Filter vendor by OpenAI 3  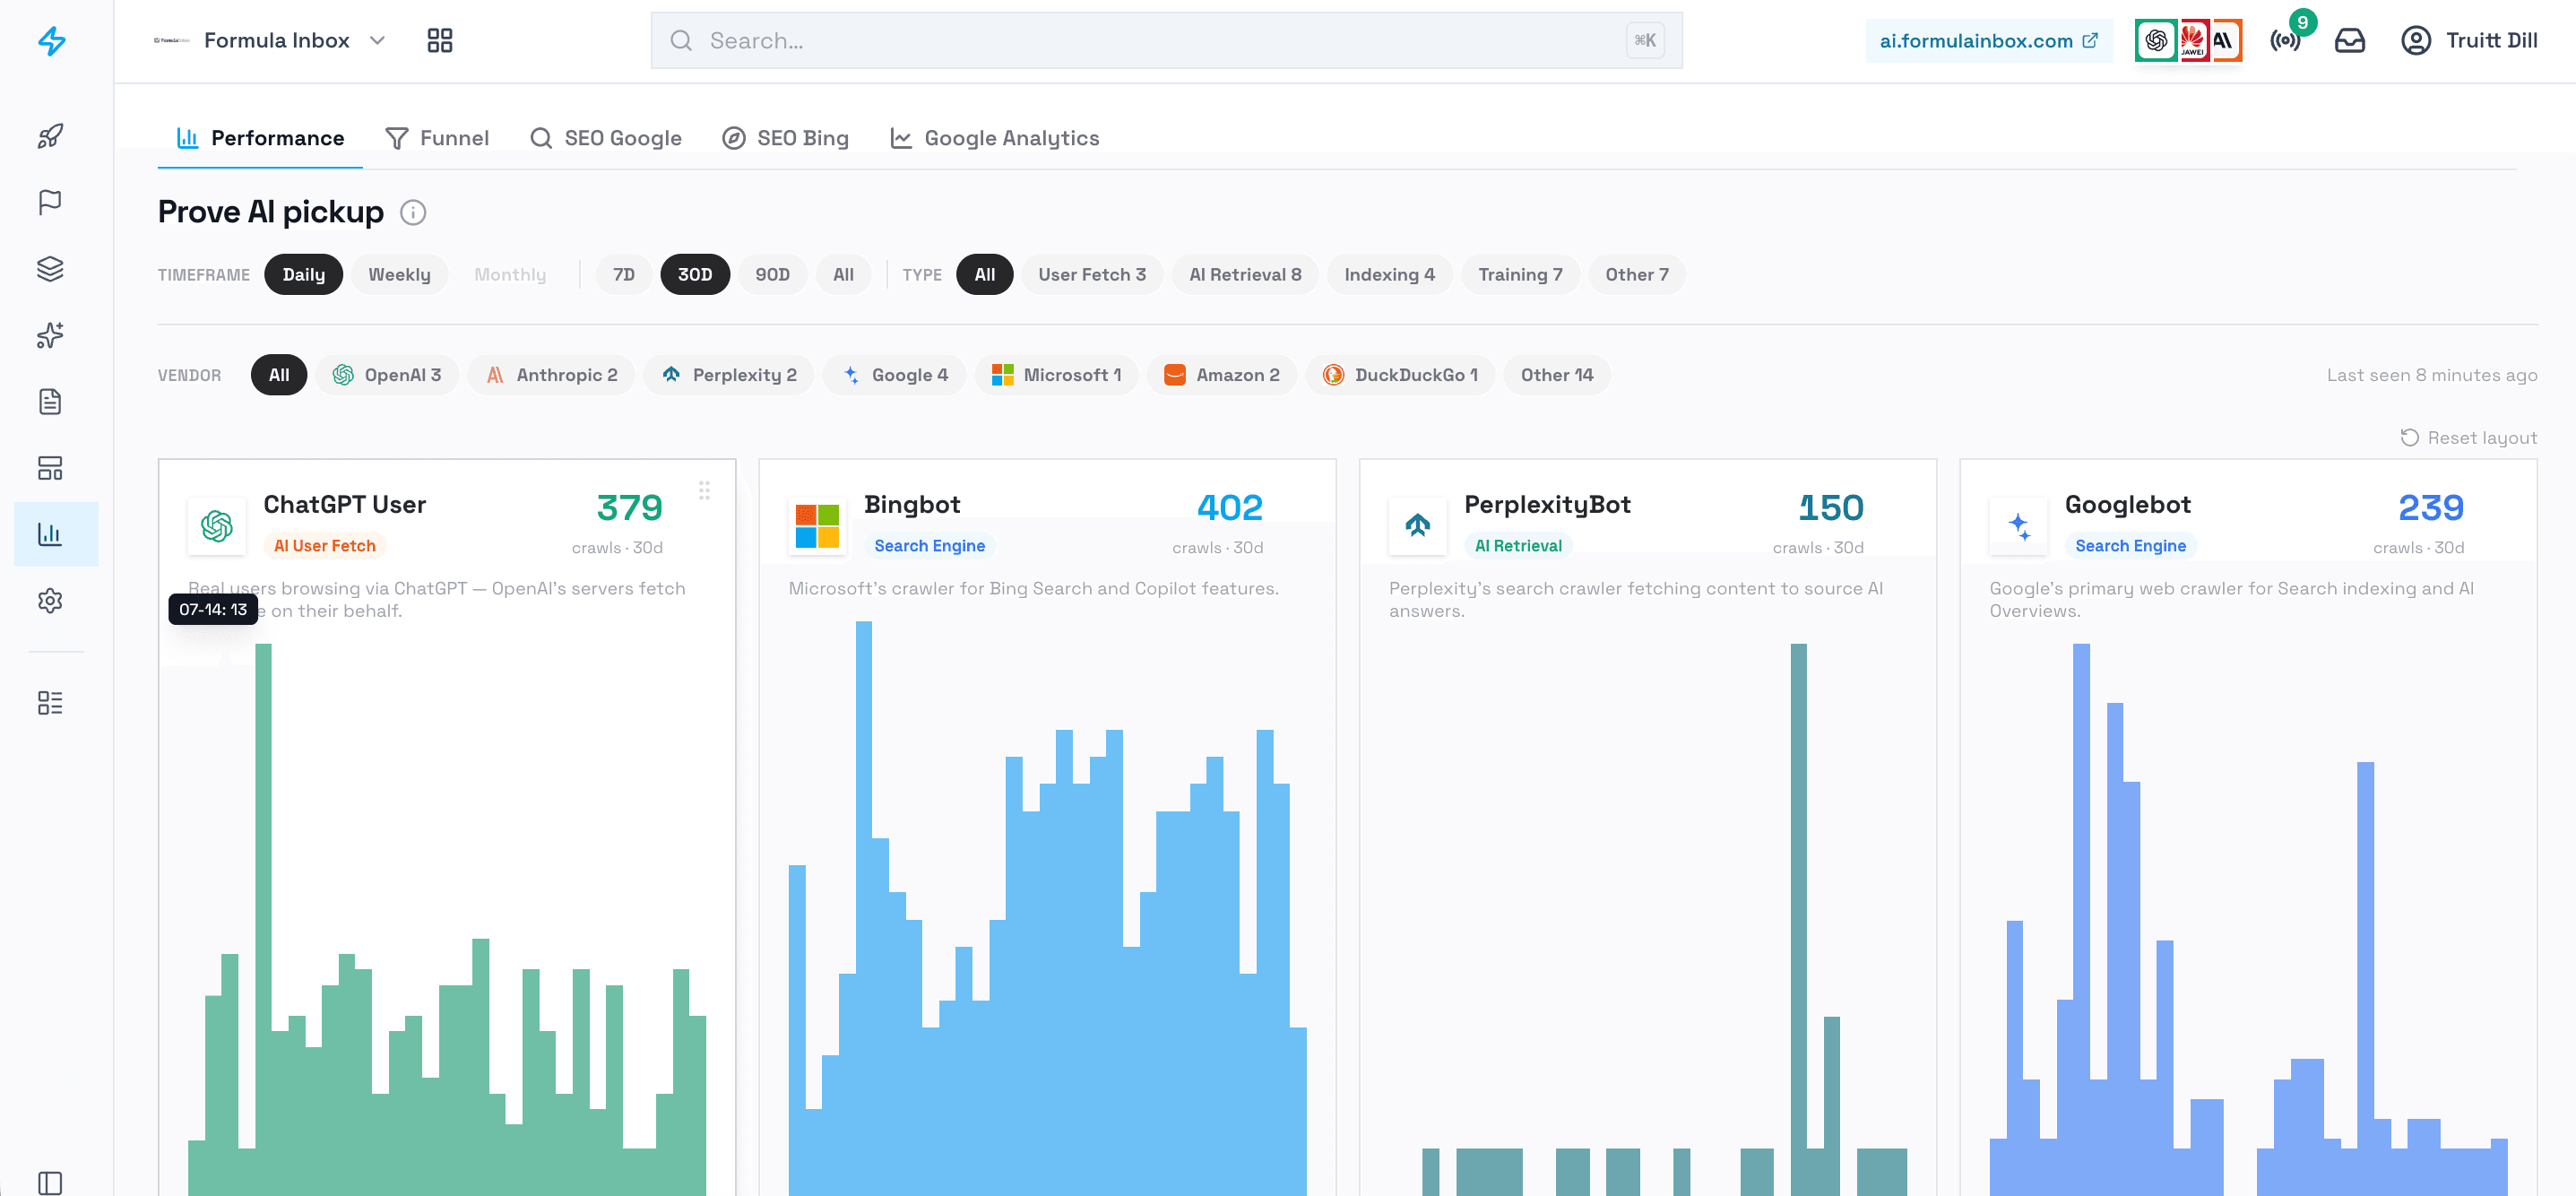[x=386, y=375]
